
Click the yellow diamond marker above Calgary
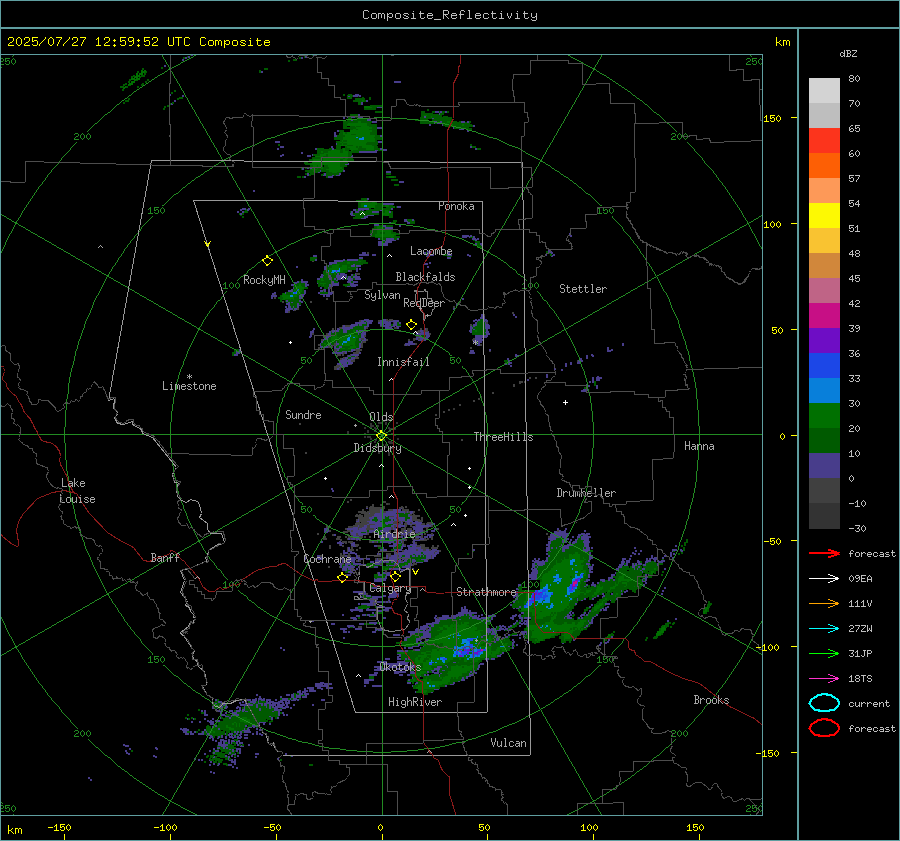[395, 576]
